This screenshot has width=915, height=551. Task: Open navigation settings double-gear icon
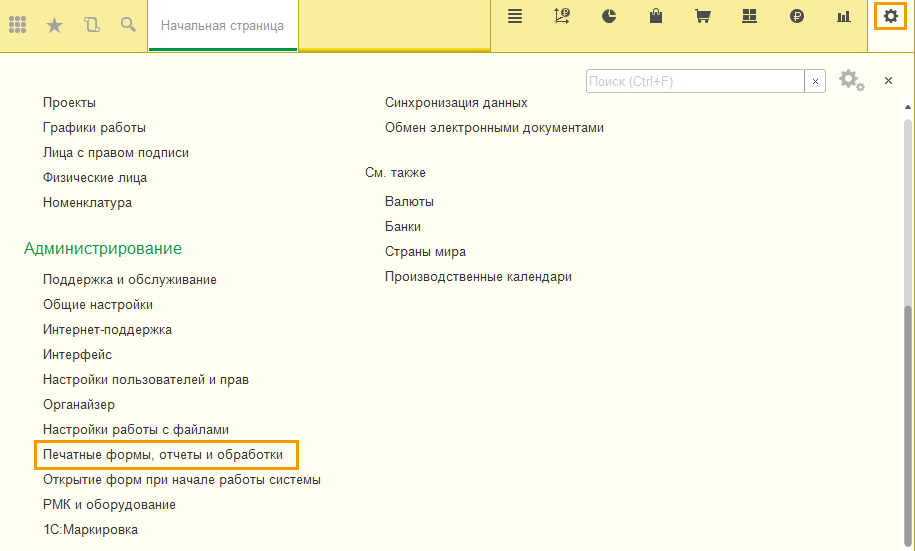click(851, 81)
